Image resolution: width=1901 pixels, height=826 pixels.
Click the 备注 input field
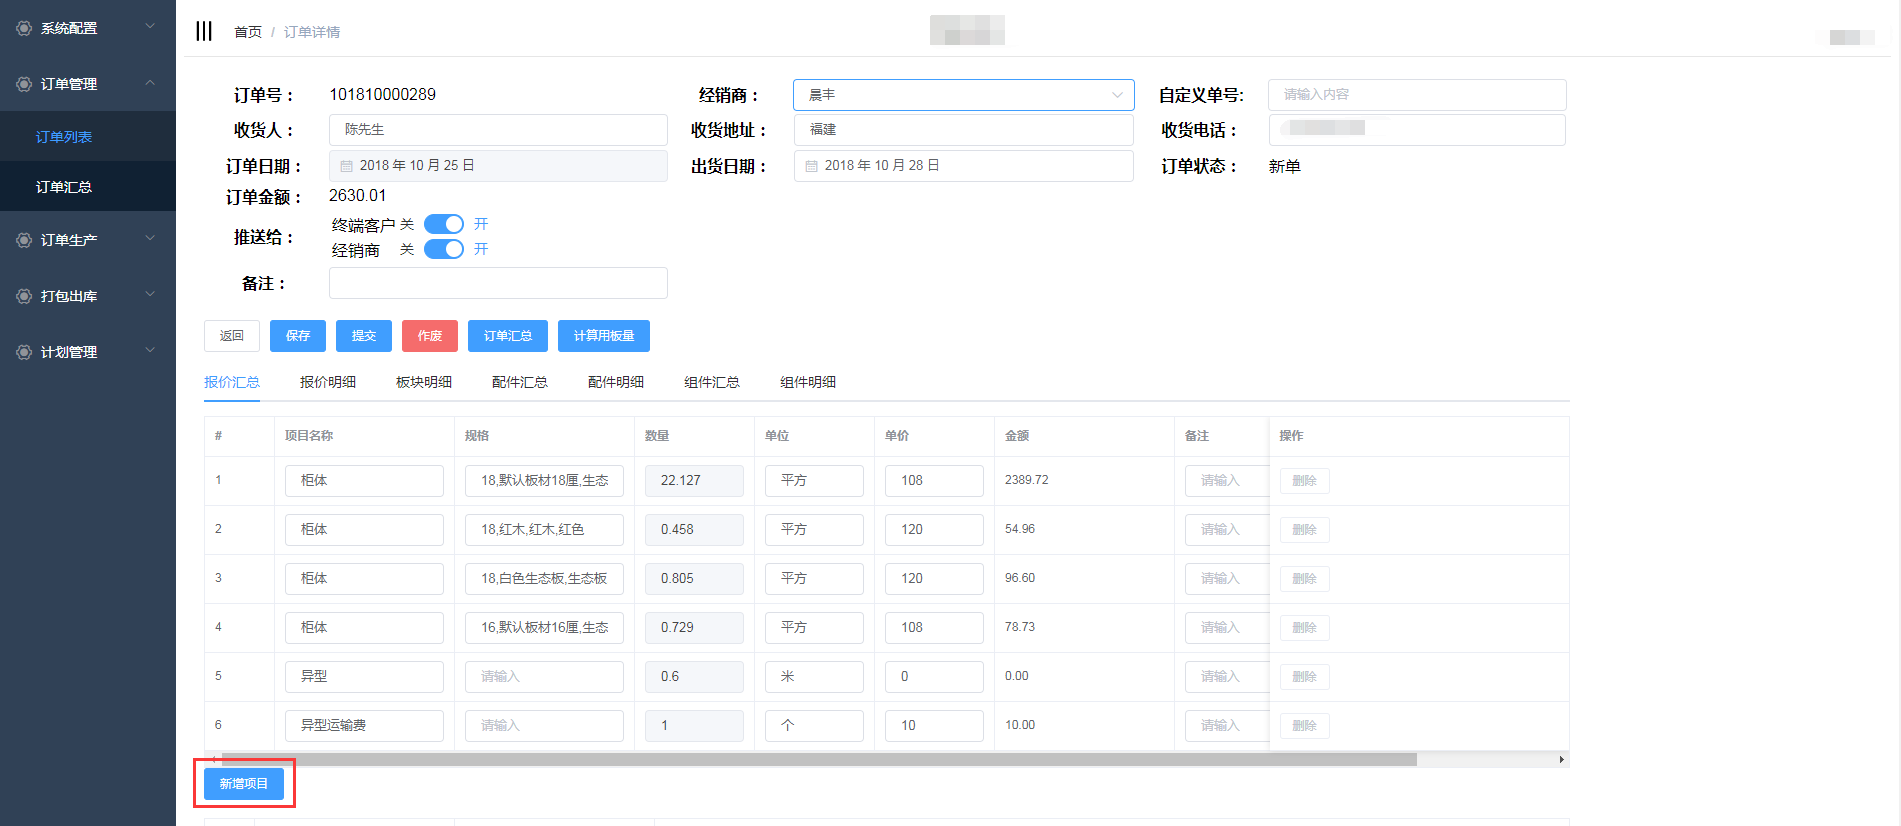click(x=498, y=283)
